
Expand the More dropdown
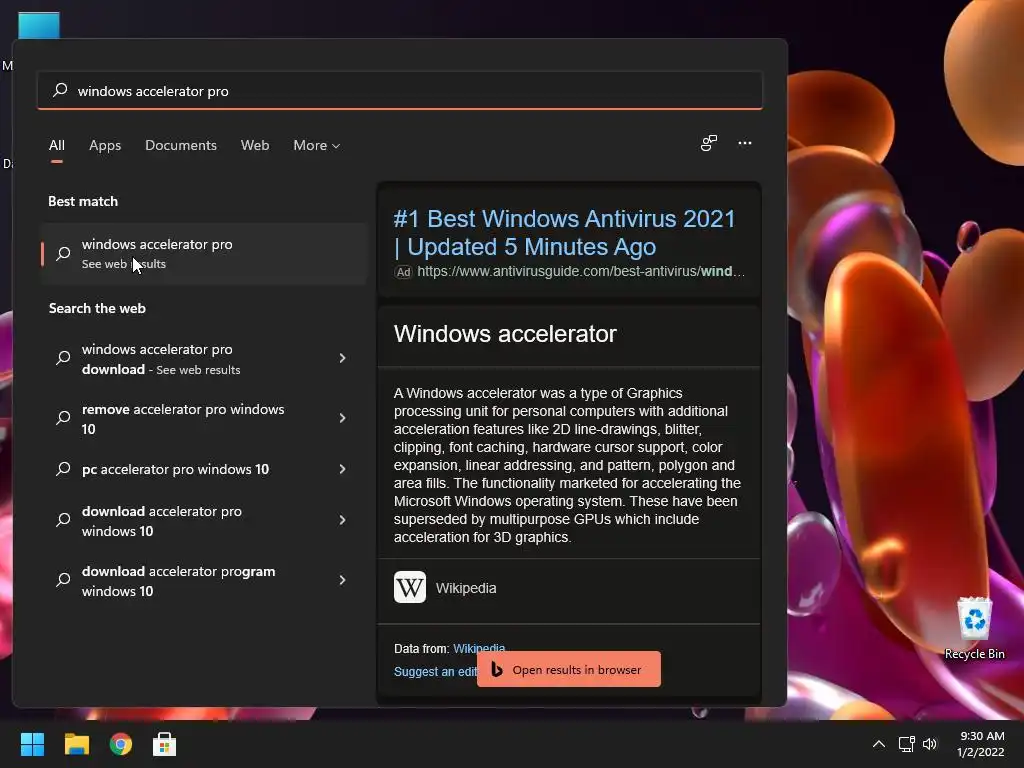(x=317, y=146)
